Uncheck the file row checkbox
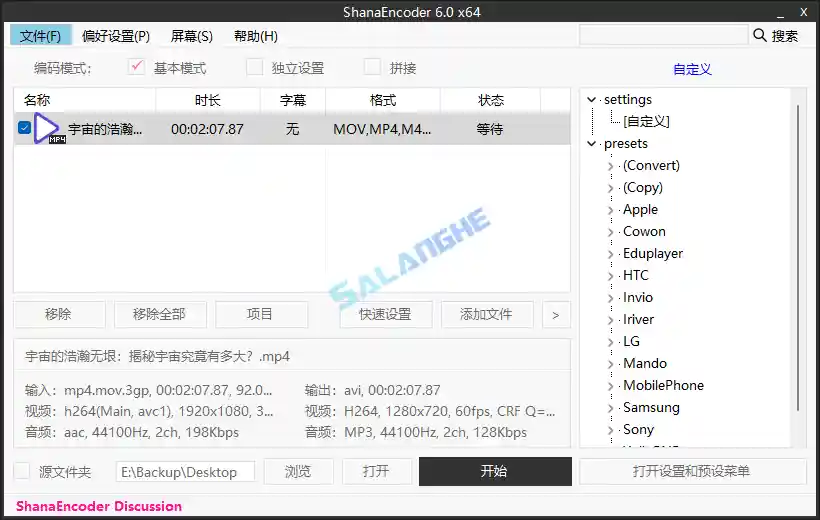This screenshot has width=820, height=520. pyautogui.click(x=24, y=128)
